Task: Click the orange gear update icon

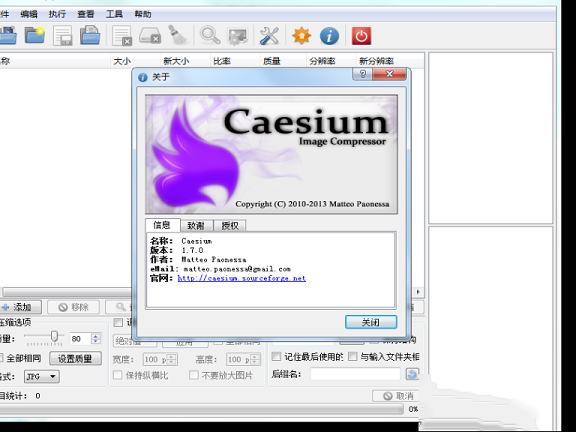Action: [302, 36]
